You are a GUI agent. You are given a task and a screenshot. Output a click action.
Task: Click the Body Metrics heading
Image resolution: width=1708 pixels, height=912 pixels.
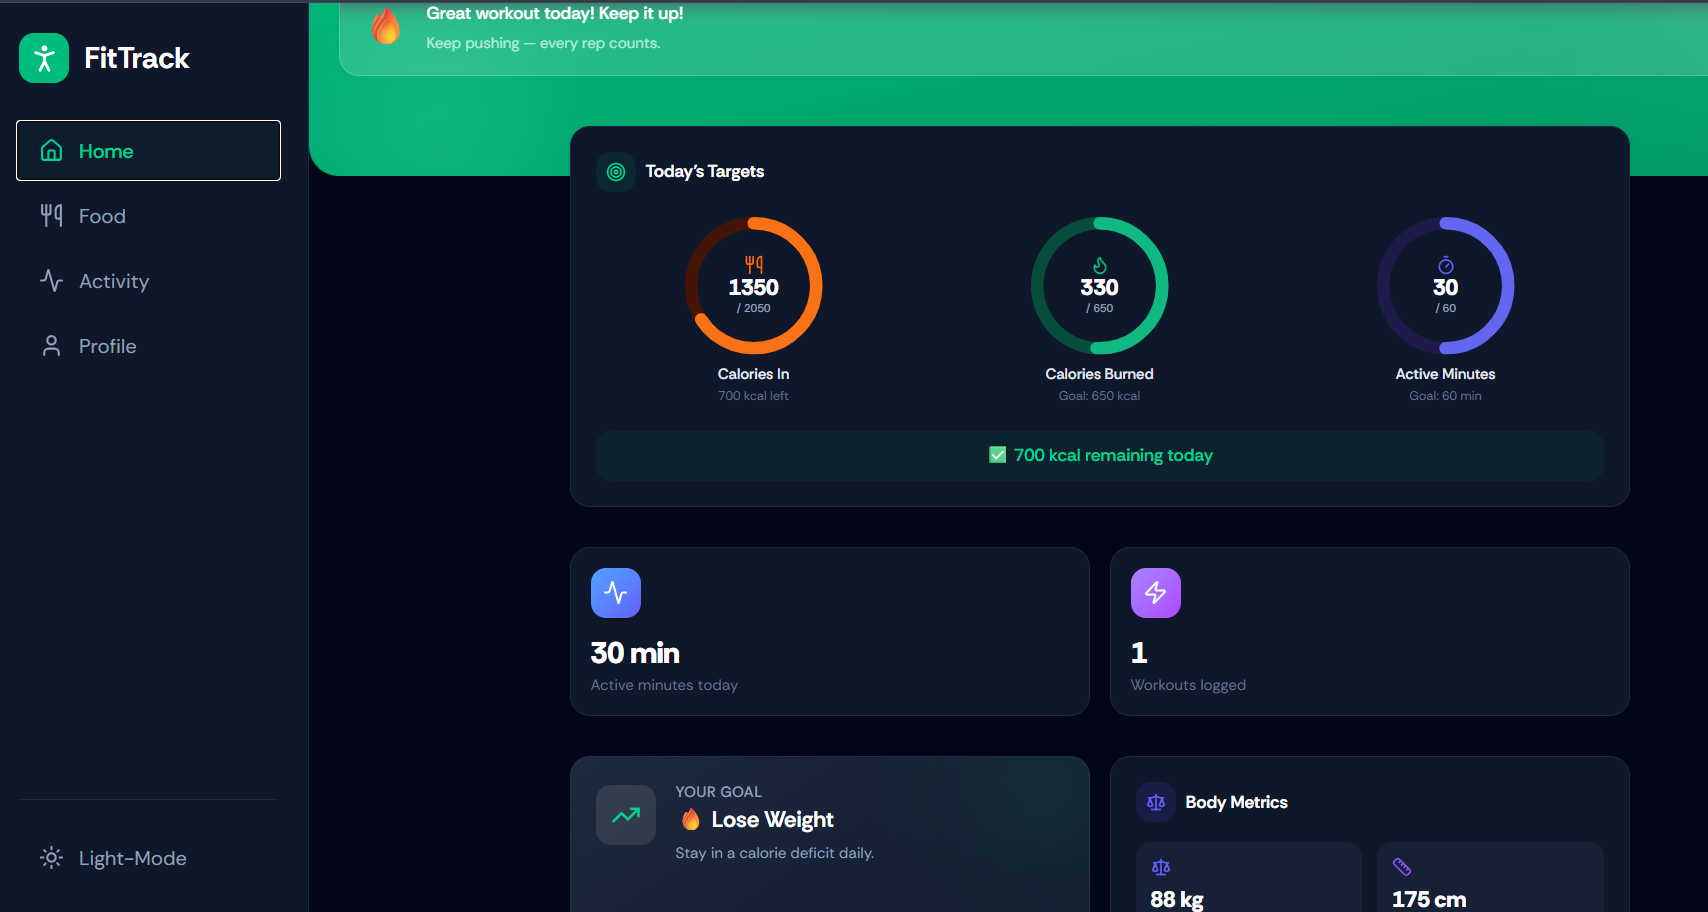point(1236,802)
